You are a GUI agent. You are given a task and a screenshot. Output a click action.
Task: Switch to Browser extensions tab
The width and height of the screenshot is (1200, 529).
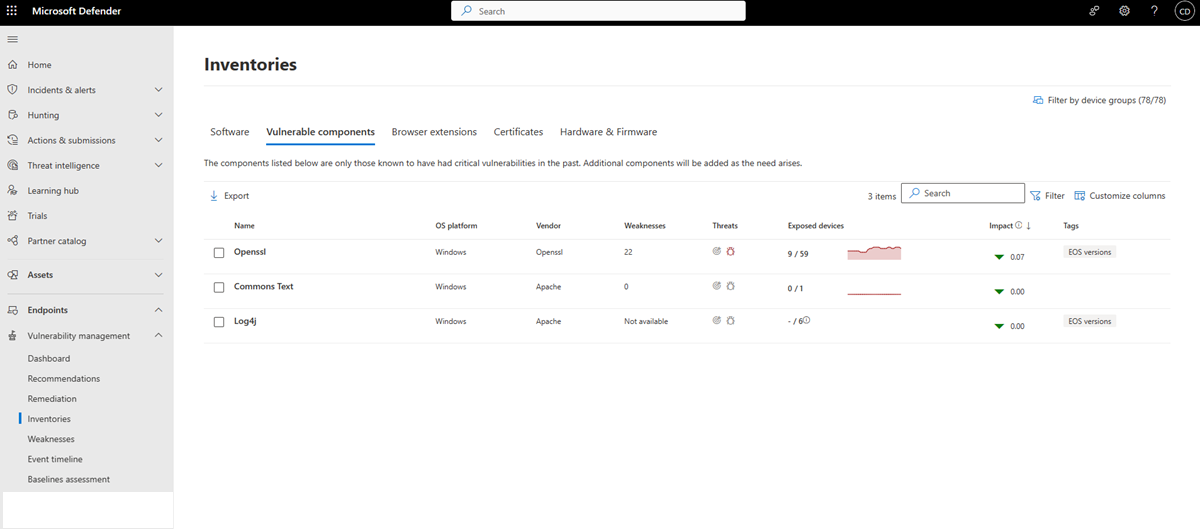tap(434, 132)
